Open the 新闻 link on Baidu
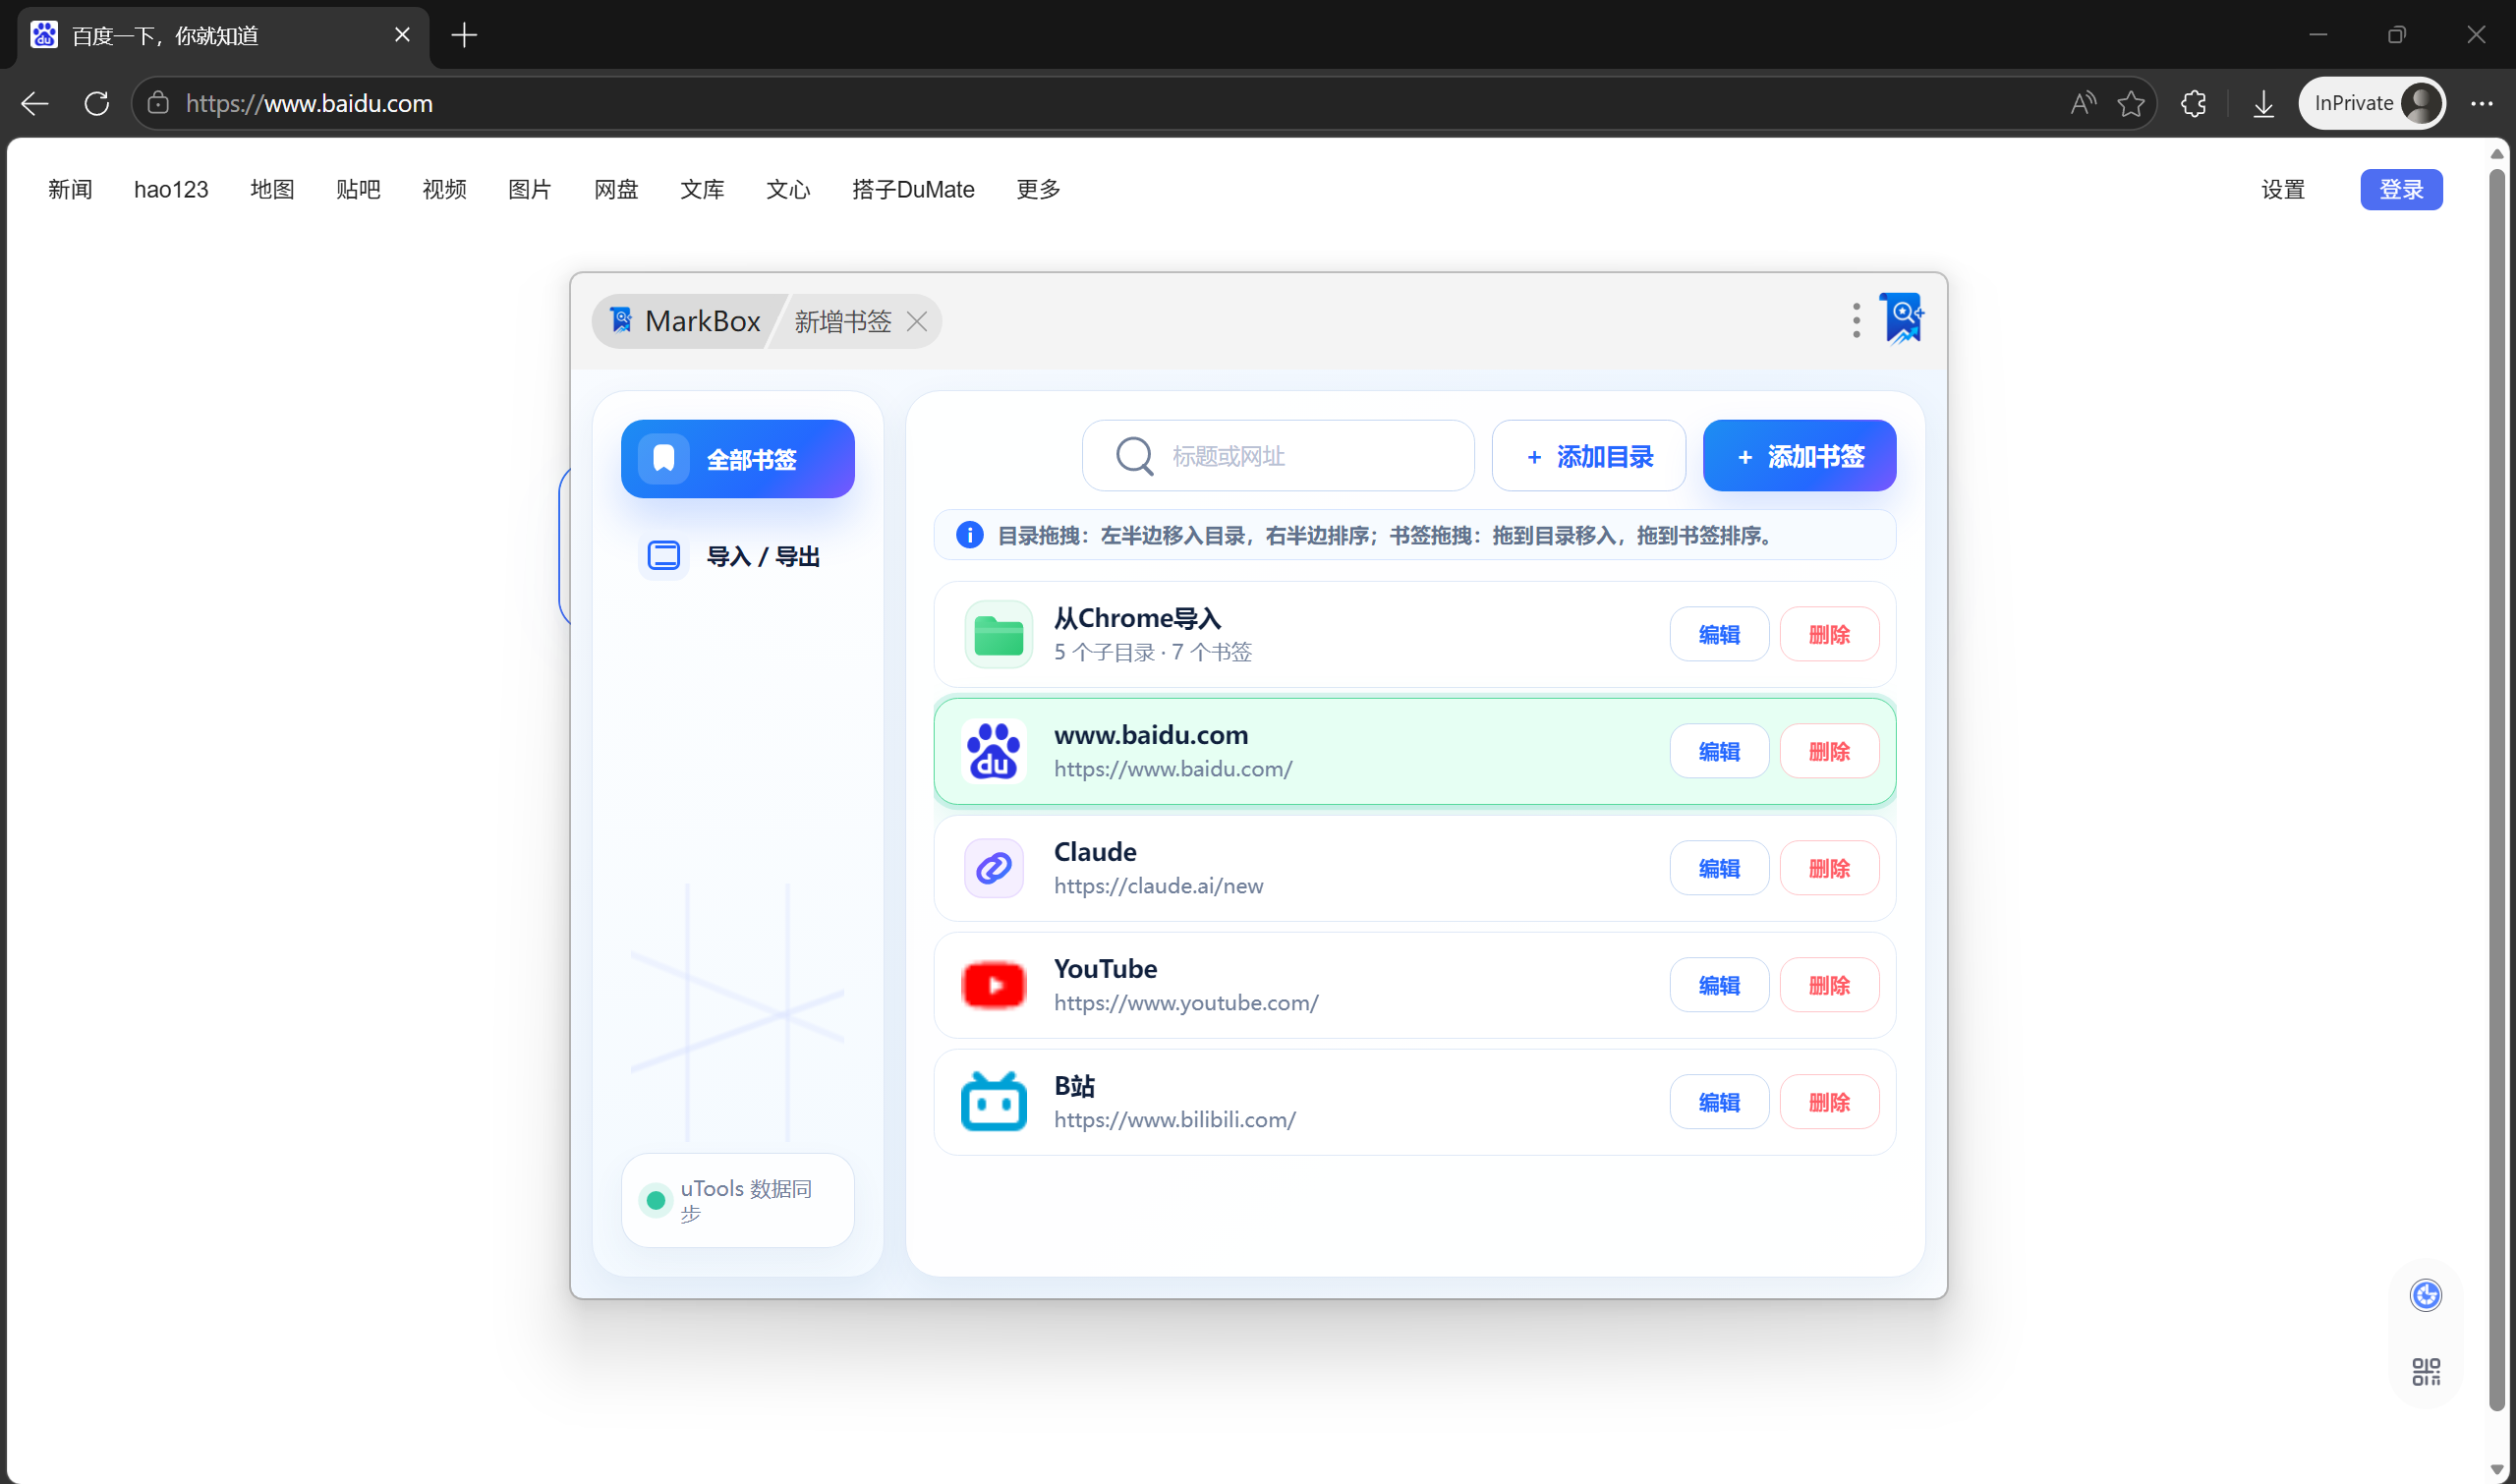This screenshot has height=1484, width=2516. pos(70,189)
